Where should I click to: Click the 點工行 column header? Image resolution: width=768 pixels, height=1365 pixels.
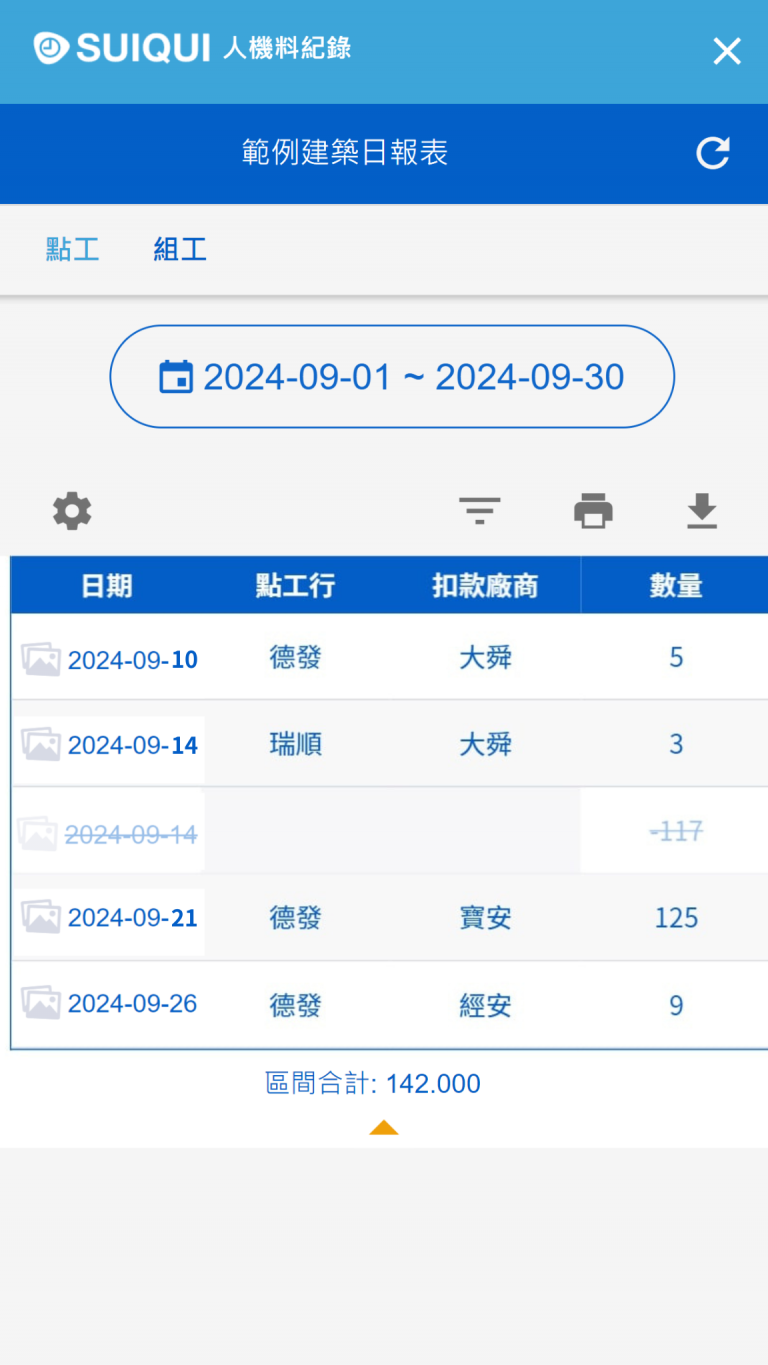[x=295, y=586]
